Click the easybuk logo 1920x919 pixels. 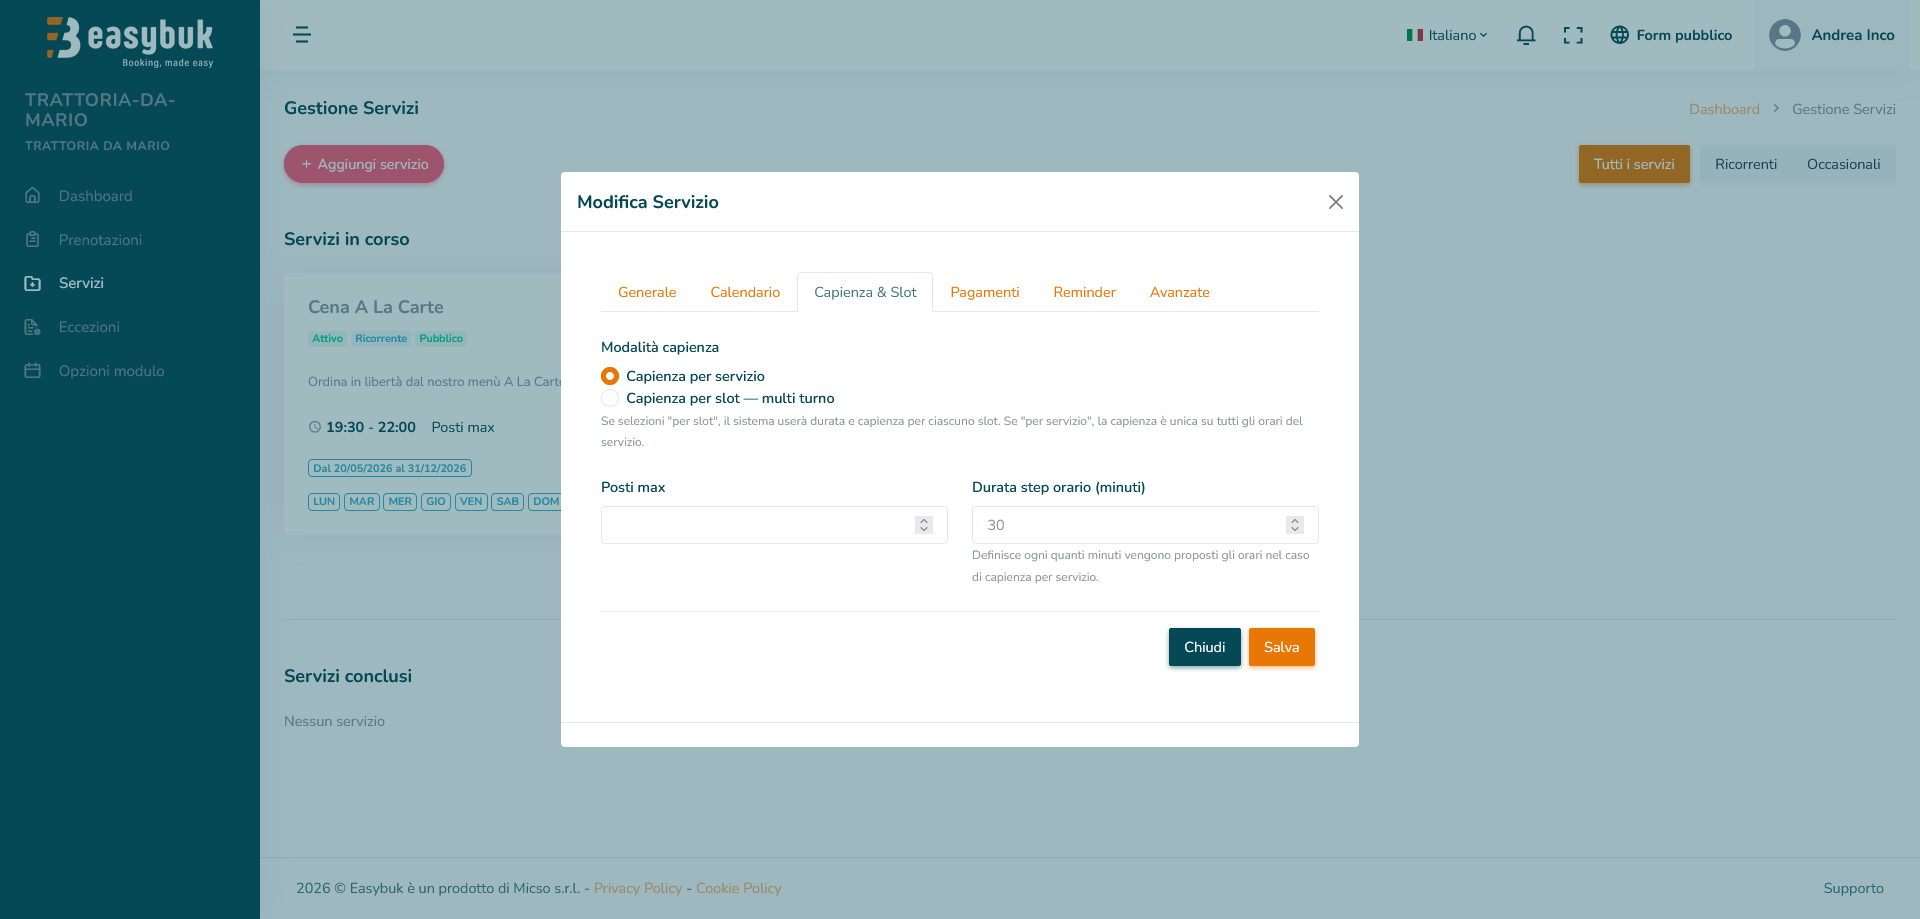click(x=130, y=41)
